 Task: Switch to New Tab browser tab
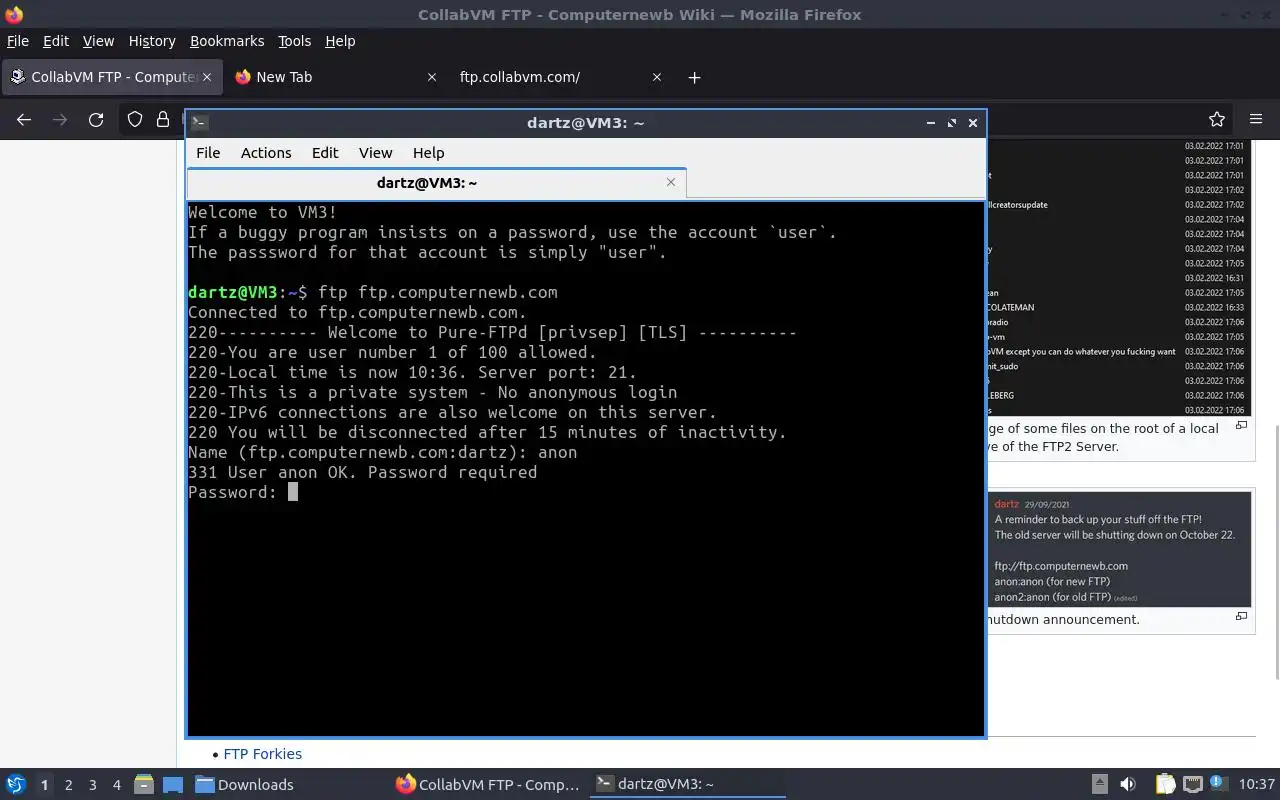pos(335,77)
